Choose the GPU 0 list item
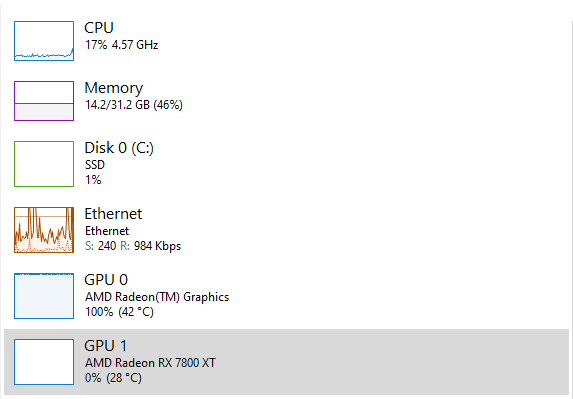The width and height of the screenshot is (573, 399). pyautogui.click(x=286, y=296)
